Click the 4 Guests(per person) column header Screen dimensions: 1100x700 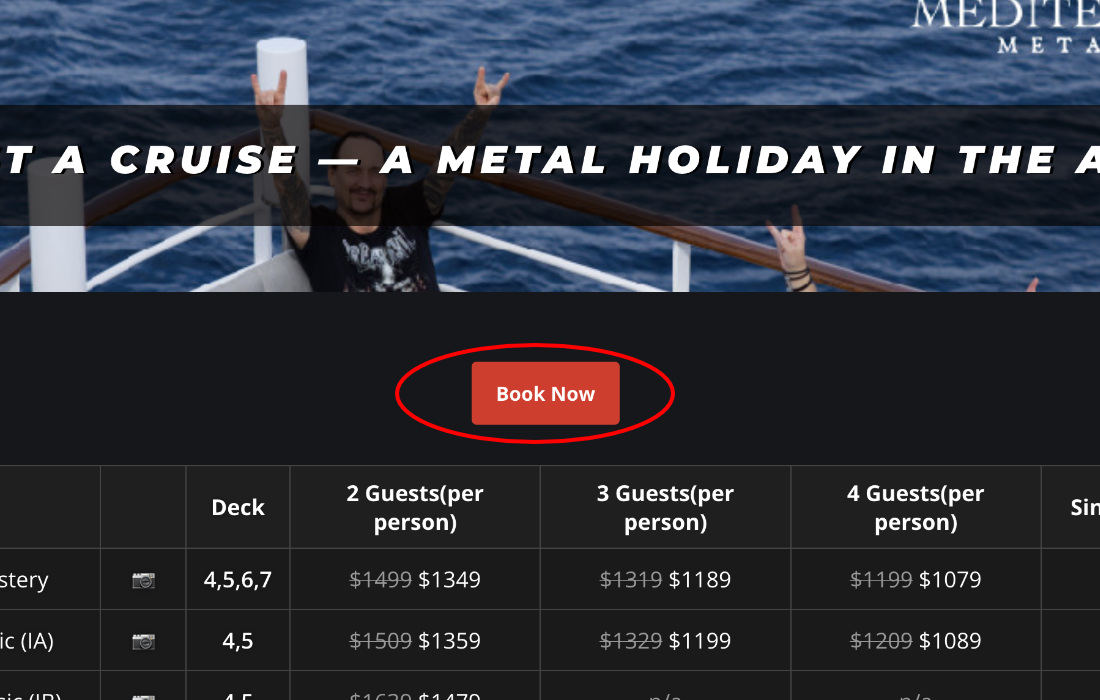(x=915, y=507)
